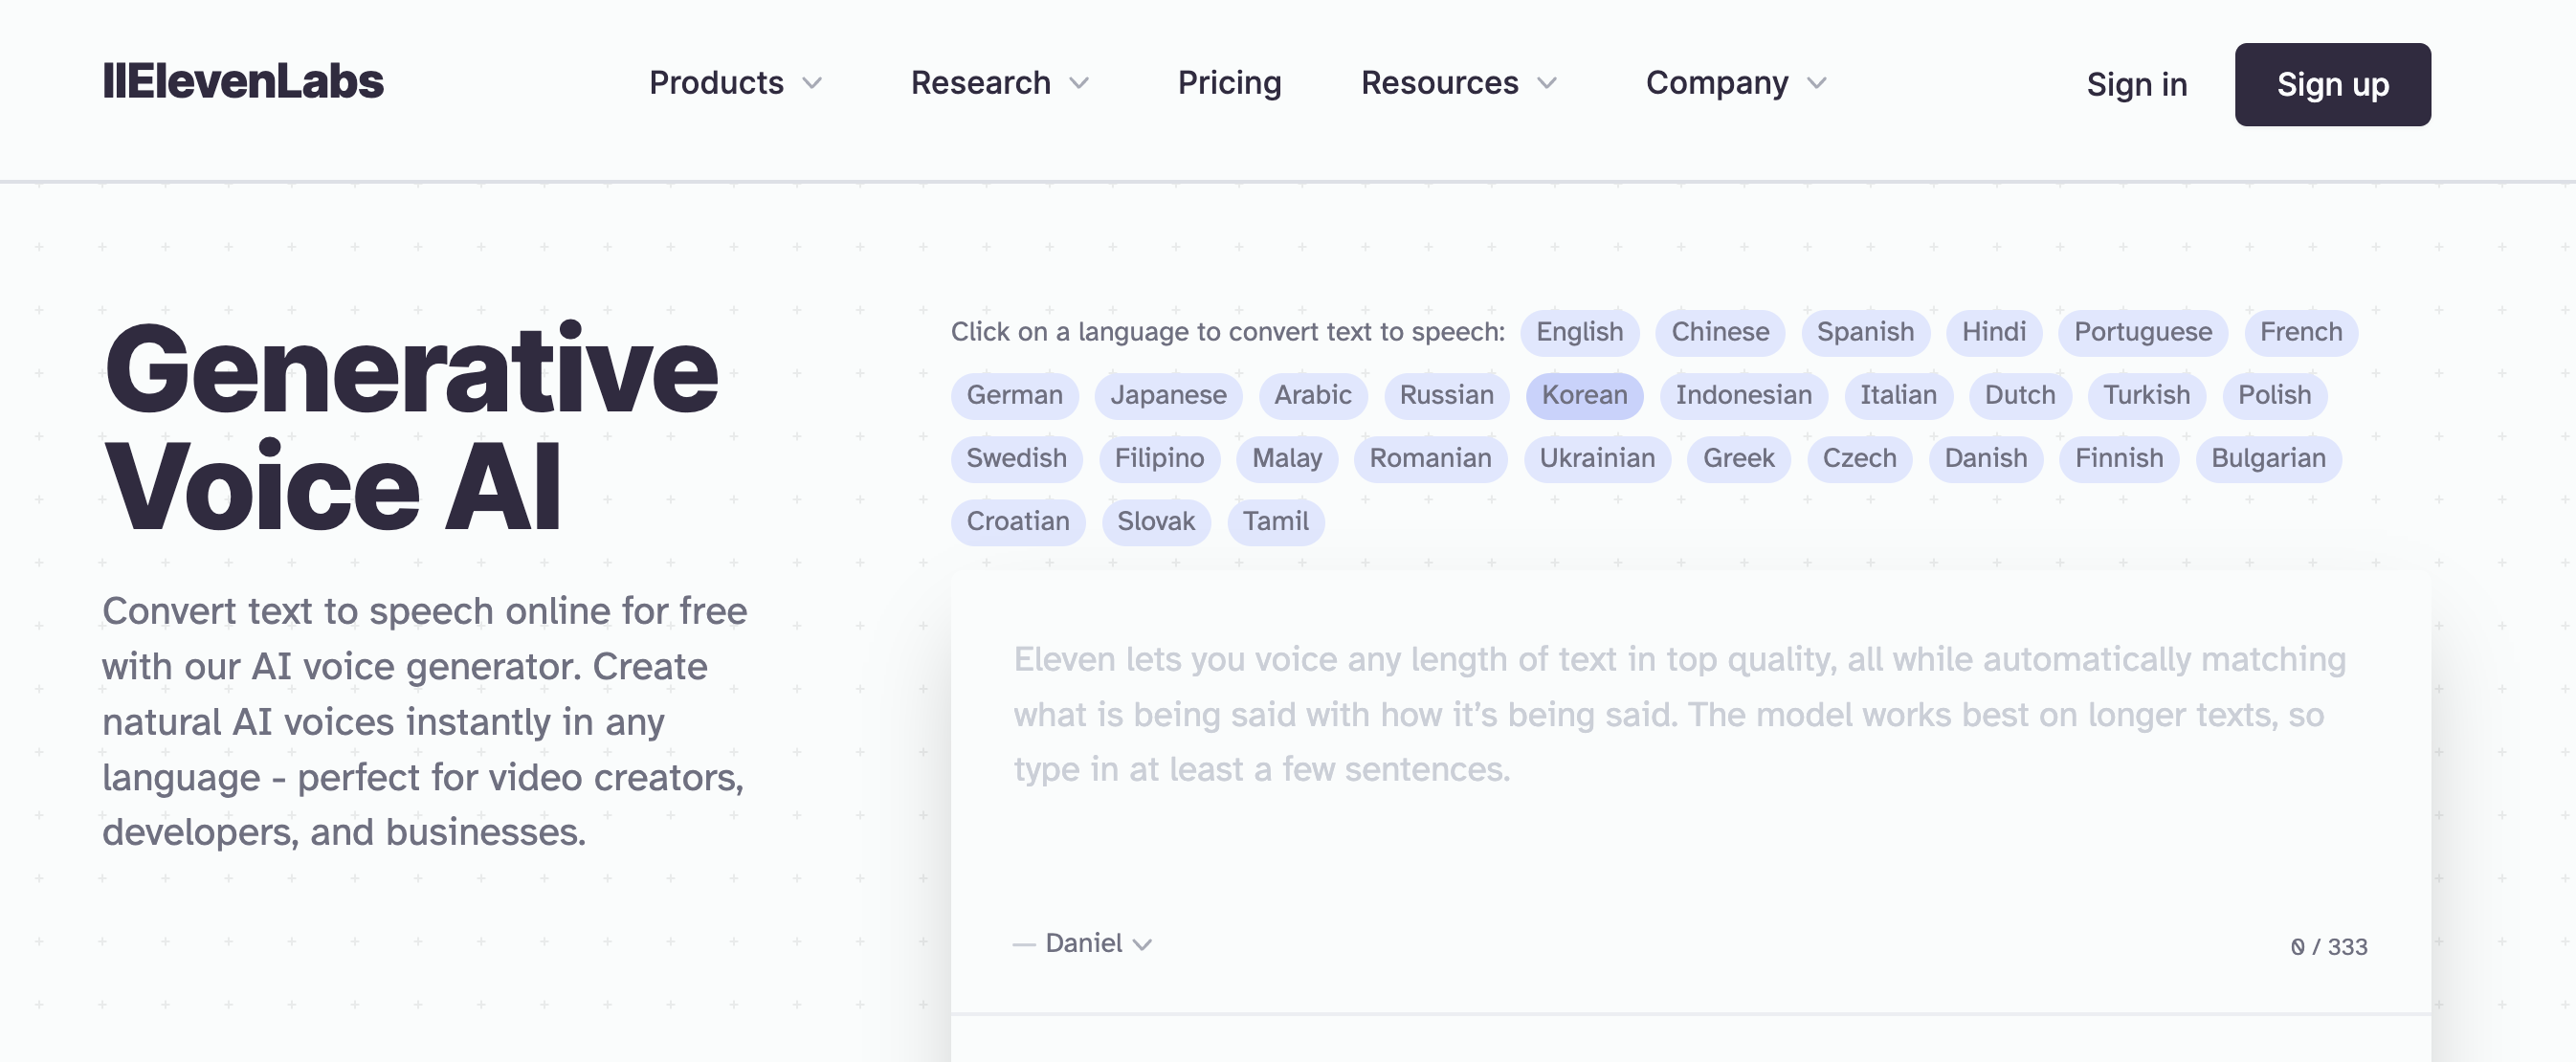The image size is (2576, 1062).
Task: Expand the Research menu
Action: [999, 83]
